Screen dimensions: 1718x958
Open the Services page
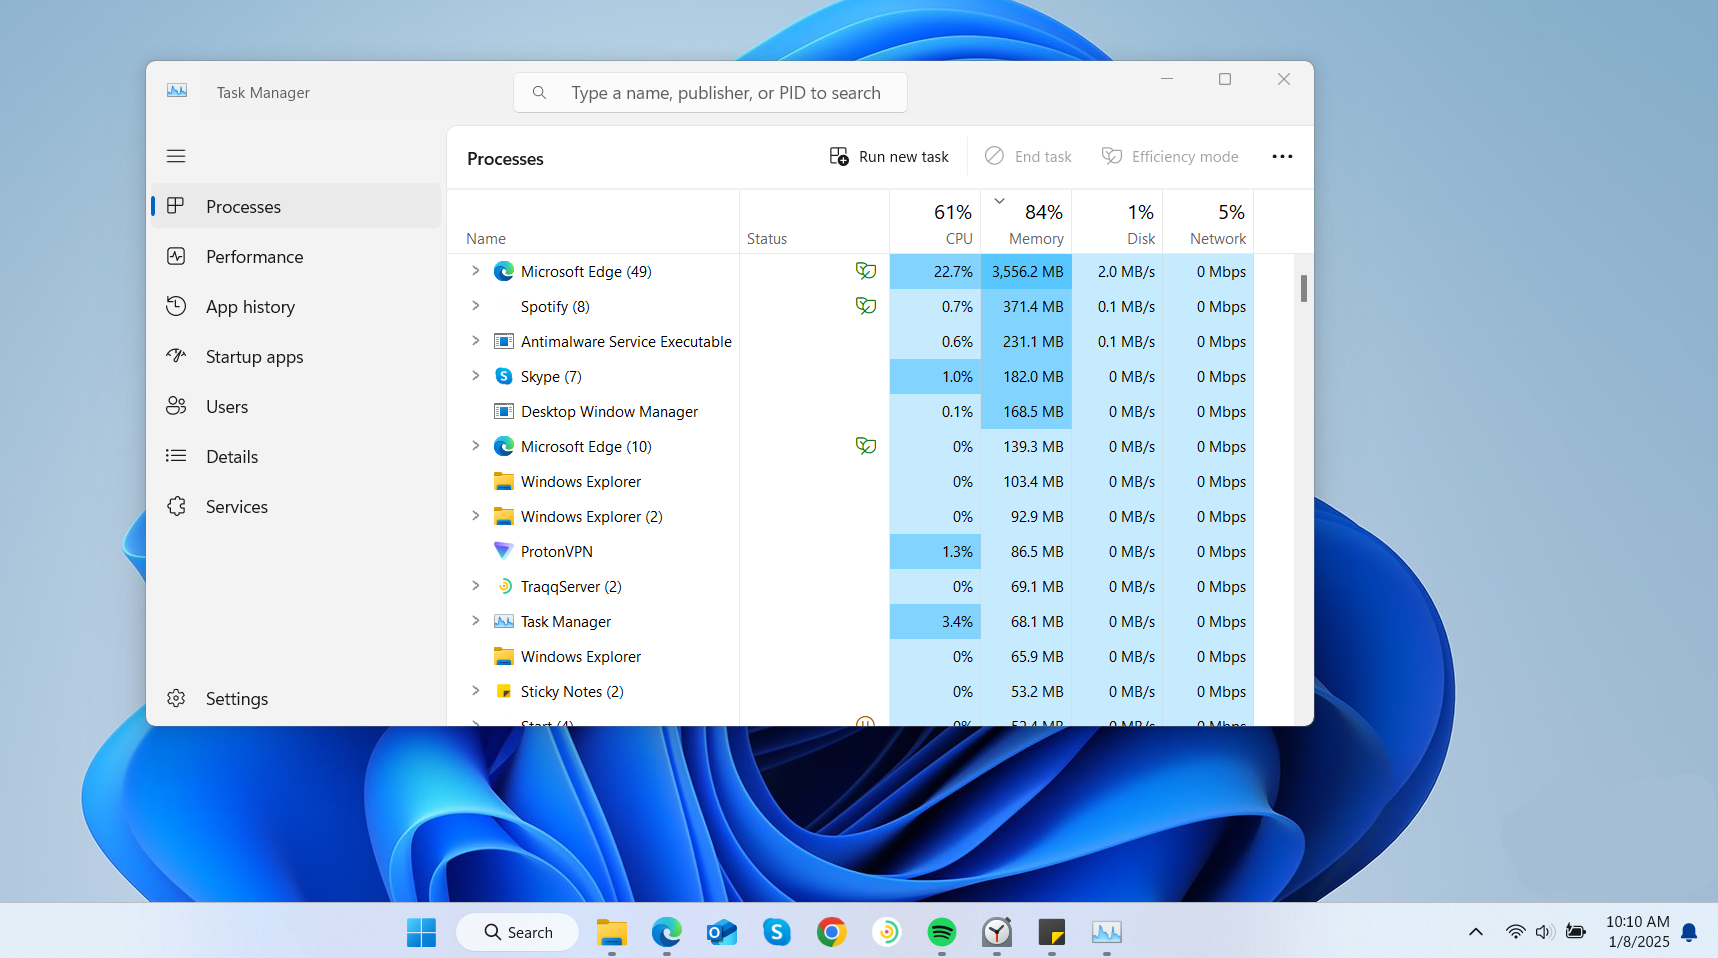click(x=296, y=506)
